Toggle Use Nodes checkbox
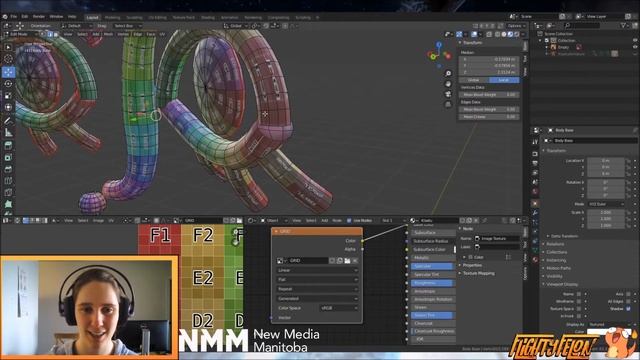Screen dimensions: 640x360 point(349,220)
